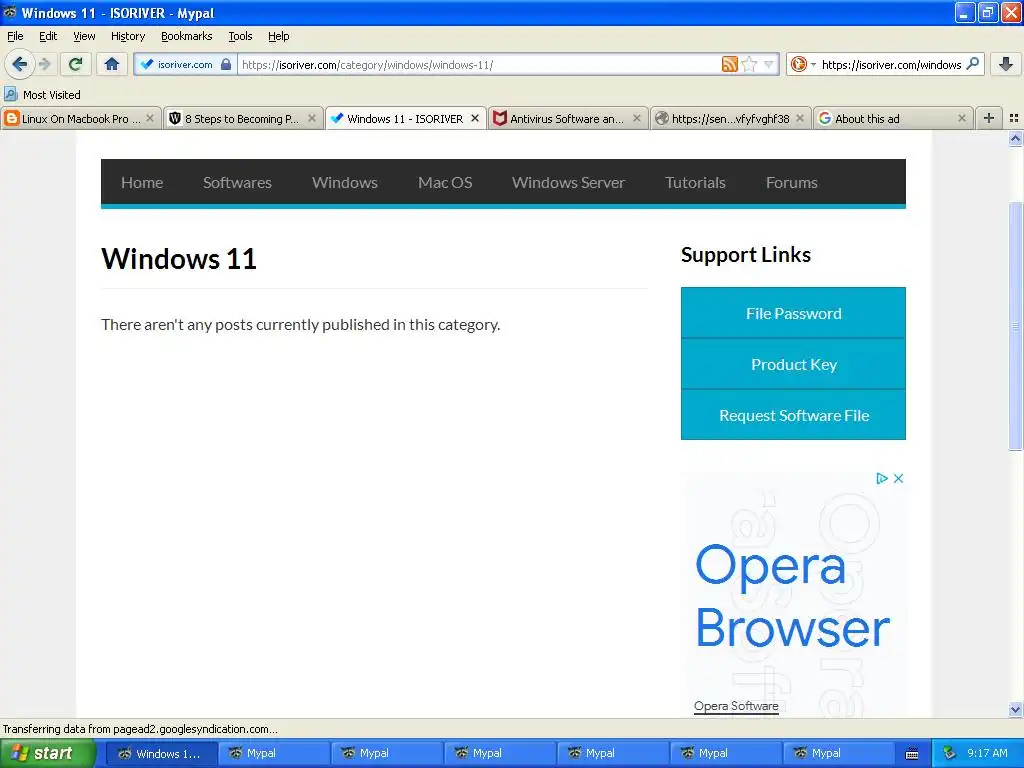Open the View menu
Image resolution: width=1024 pixels, height=768 pixels.
point(84,36)
